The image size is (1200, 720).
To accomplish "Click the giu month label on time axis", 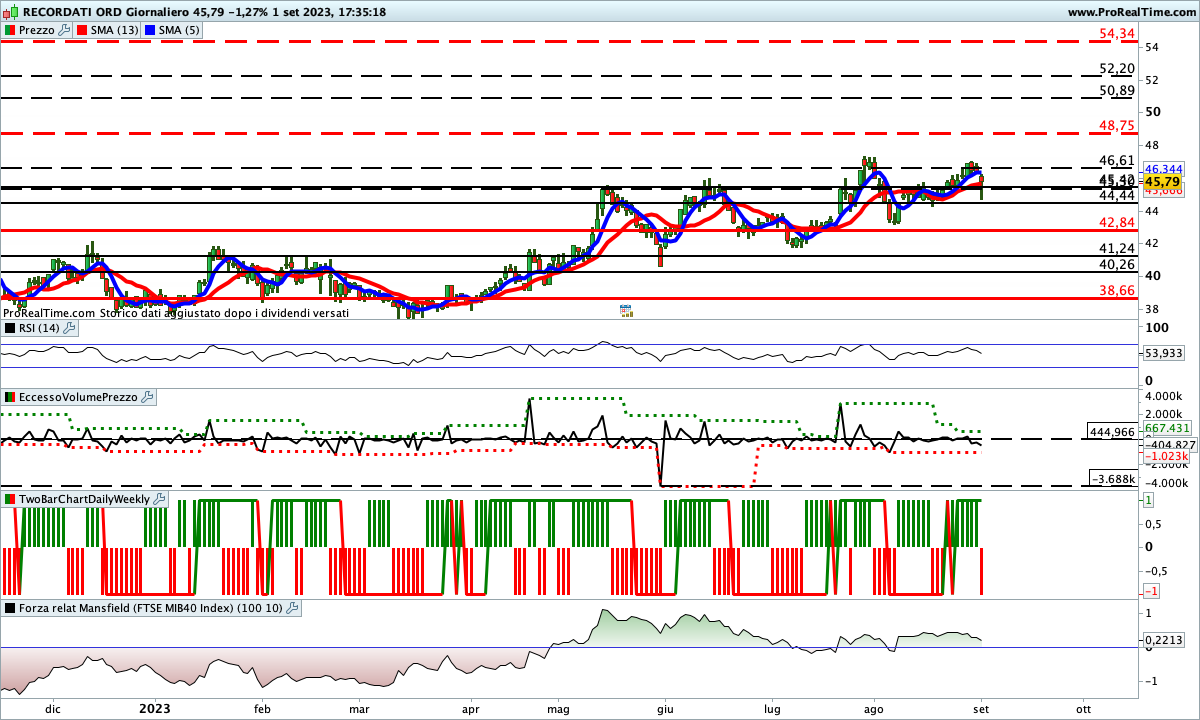I will tap(664, 708).
